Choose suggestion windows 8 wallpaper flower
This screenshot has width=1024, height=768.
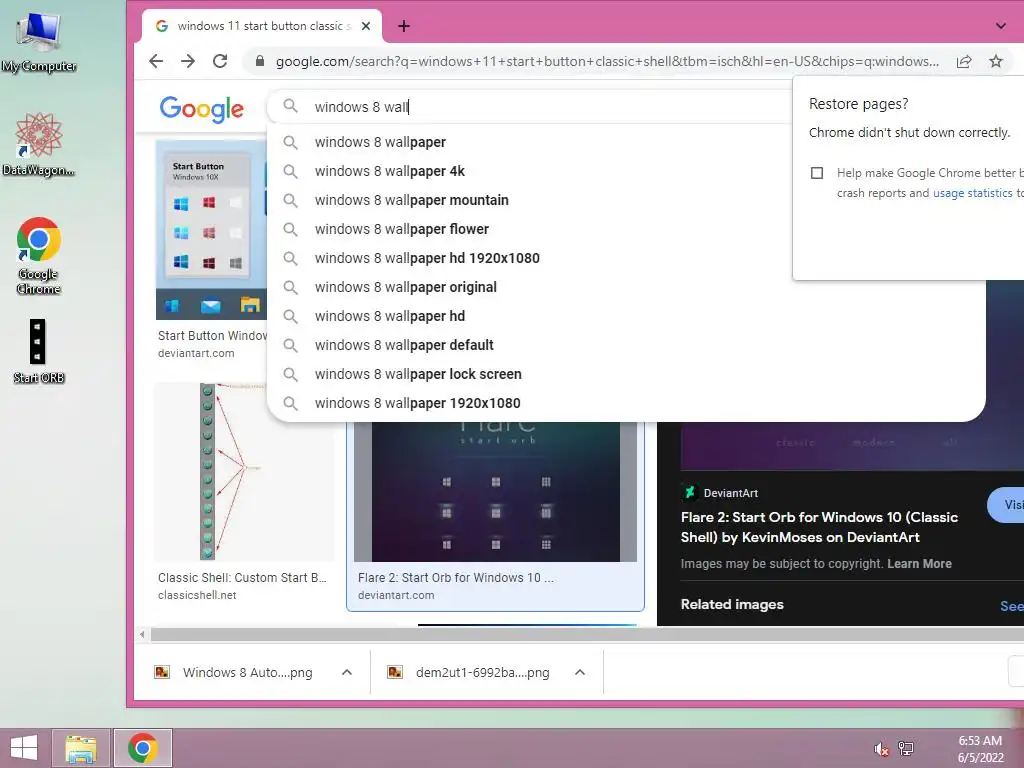click(402, 229)
